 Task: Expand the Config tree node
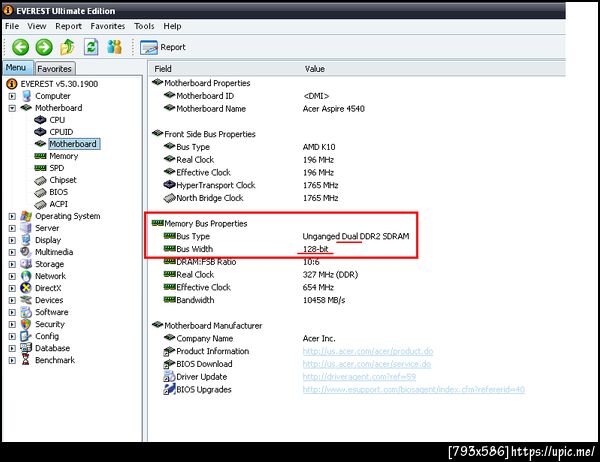tap(12, 336)
